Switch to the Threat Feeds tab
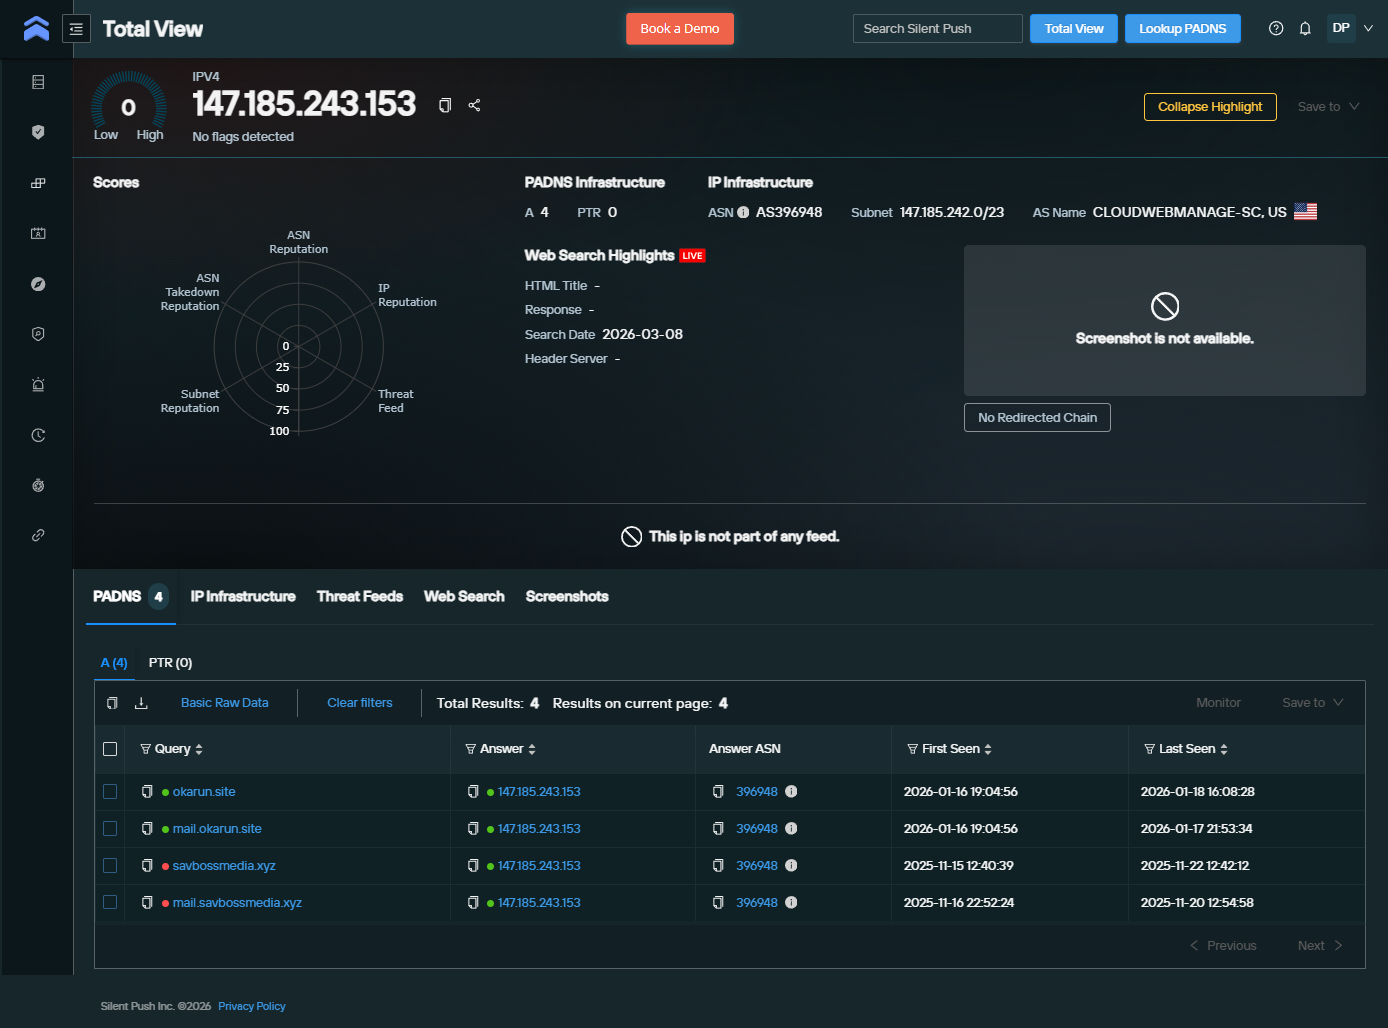 coord(359,596)
